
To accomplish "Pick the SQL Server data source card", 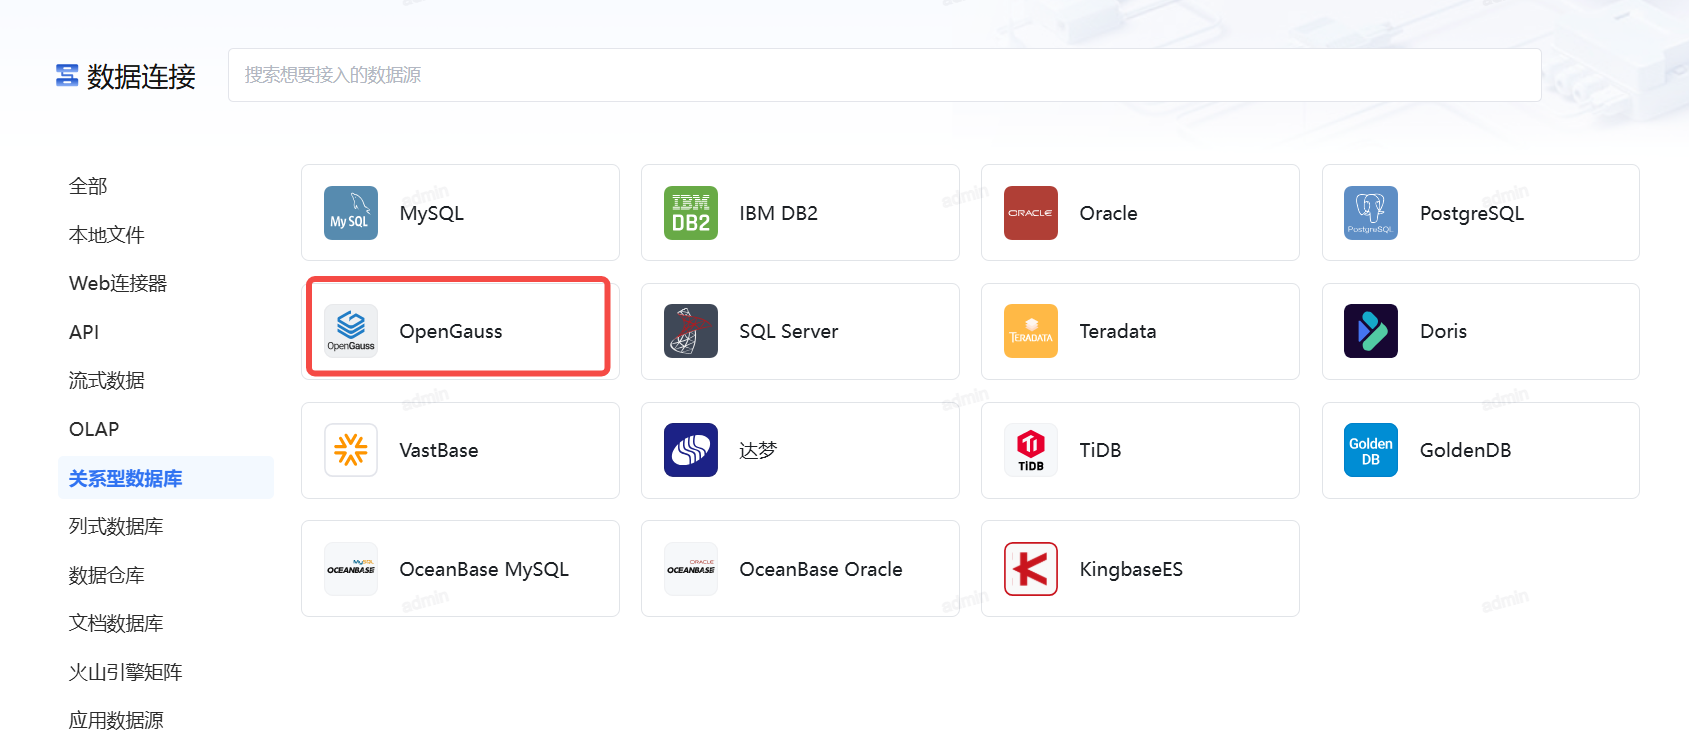I will point(800,331).
